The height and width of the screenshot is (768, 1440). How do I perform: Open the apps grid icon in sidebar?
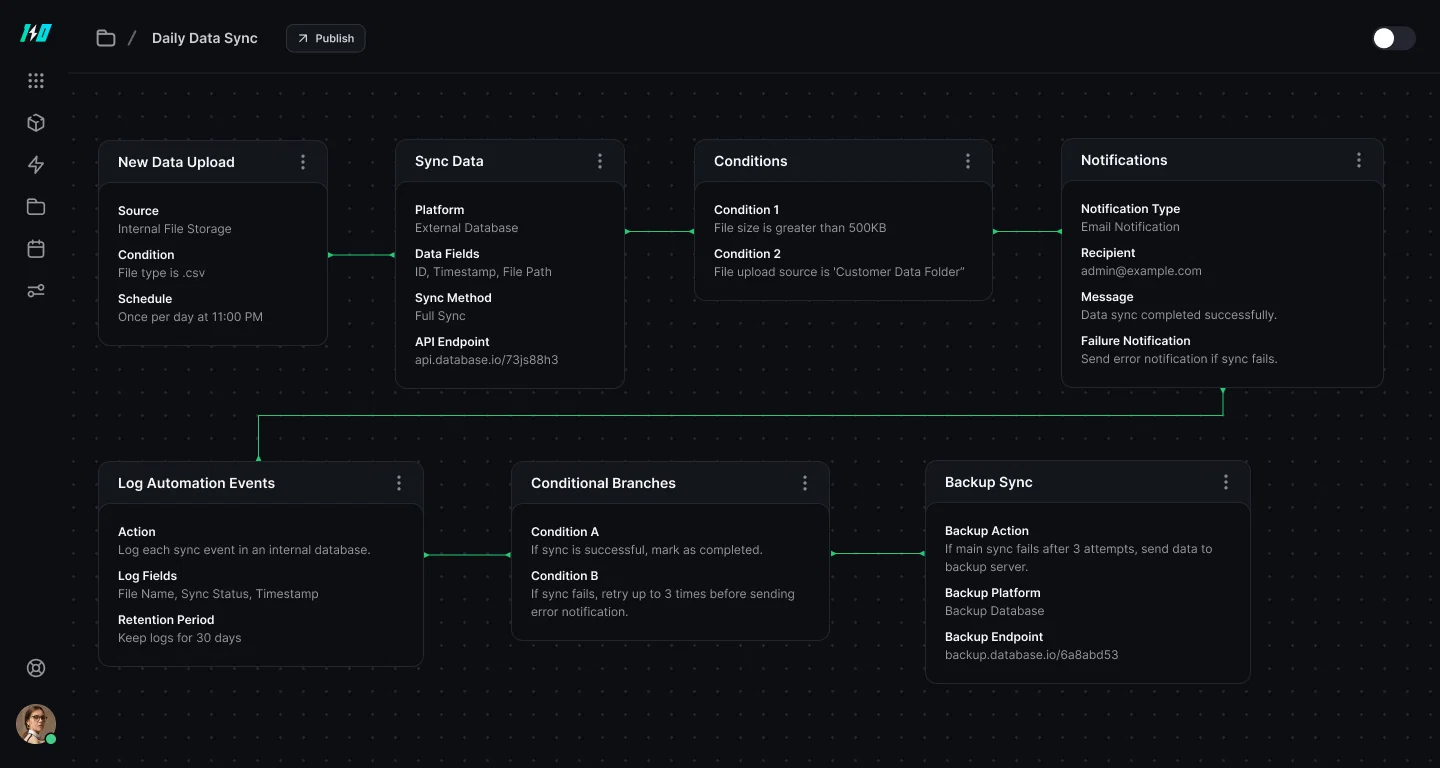[x=36, y=81]
